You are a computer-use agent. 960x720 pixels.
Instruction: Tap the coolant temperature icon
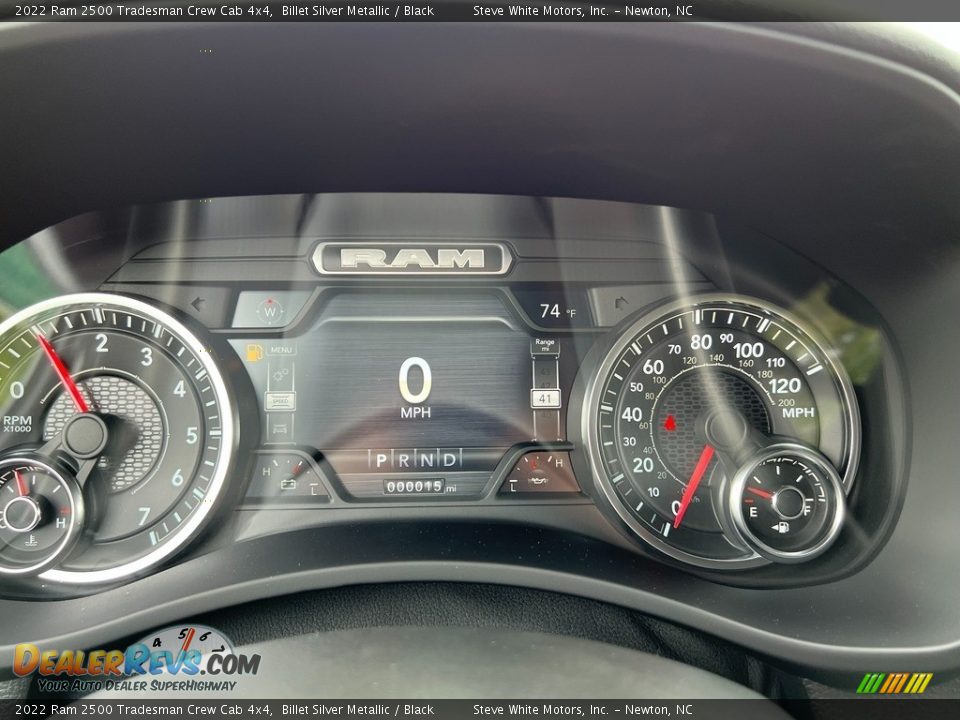(x=30, y=541)
